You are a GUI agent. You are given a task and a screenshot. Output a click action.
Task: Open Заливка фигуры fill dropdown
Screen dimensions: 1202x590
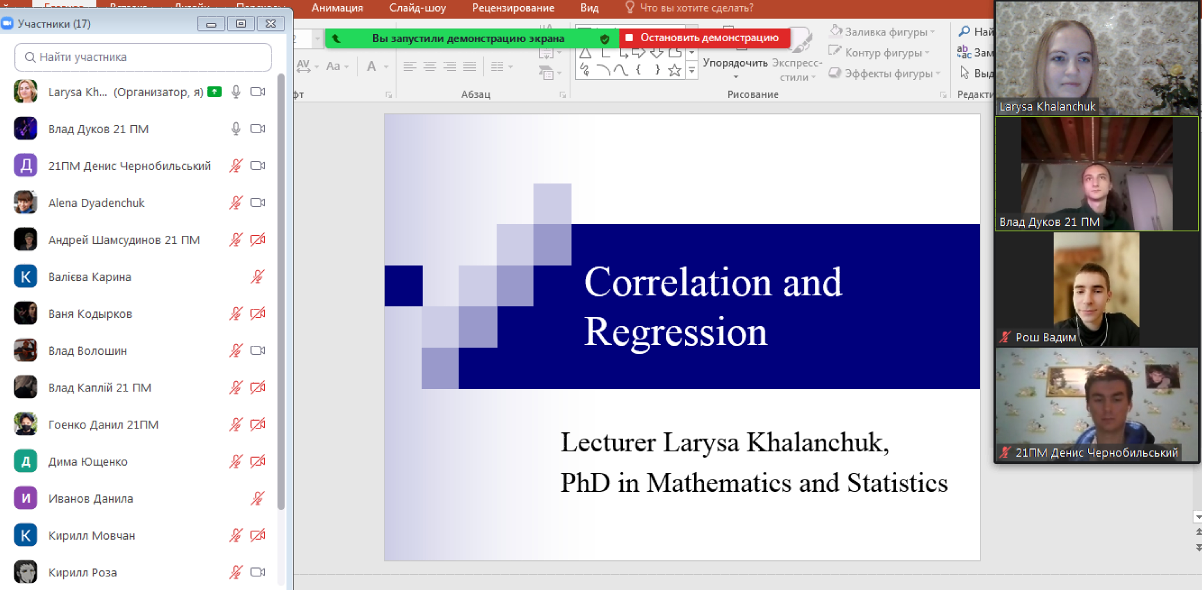tap(882, 32)
